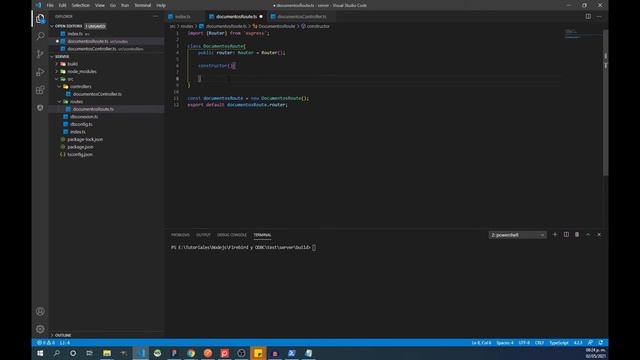Viewport: 640px width, 360px height.
Task: Open the Explorer view in activity bar
Action: (40, 19)
